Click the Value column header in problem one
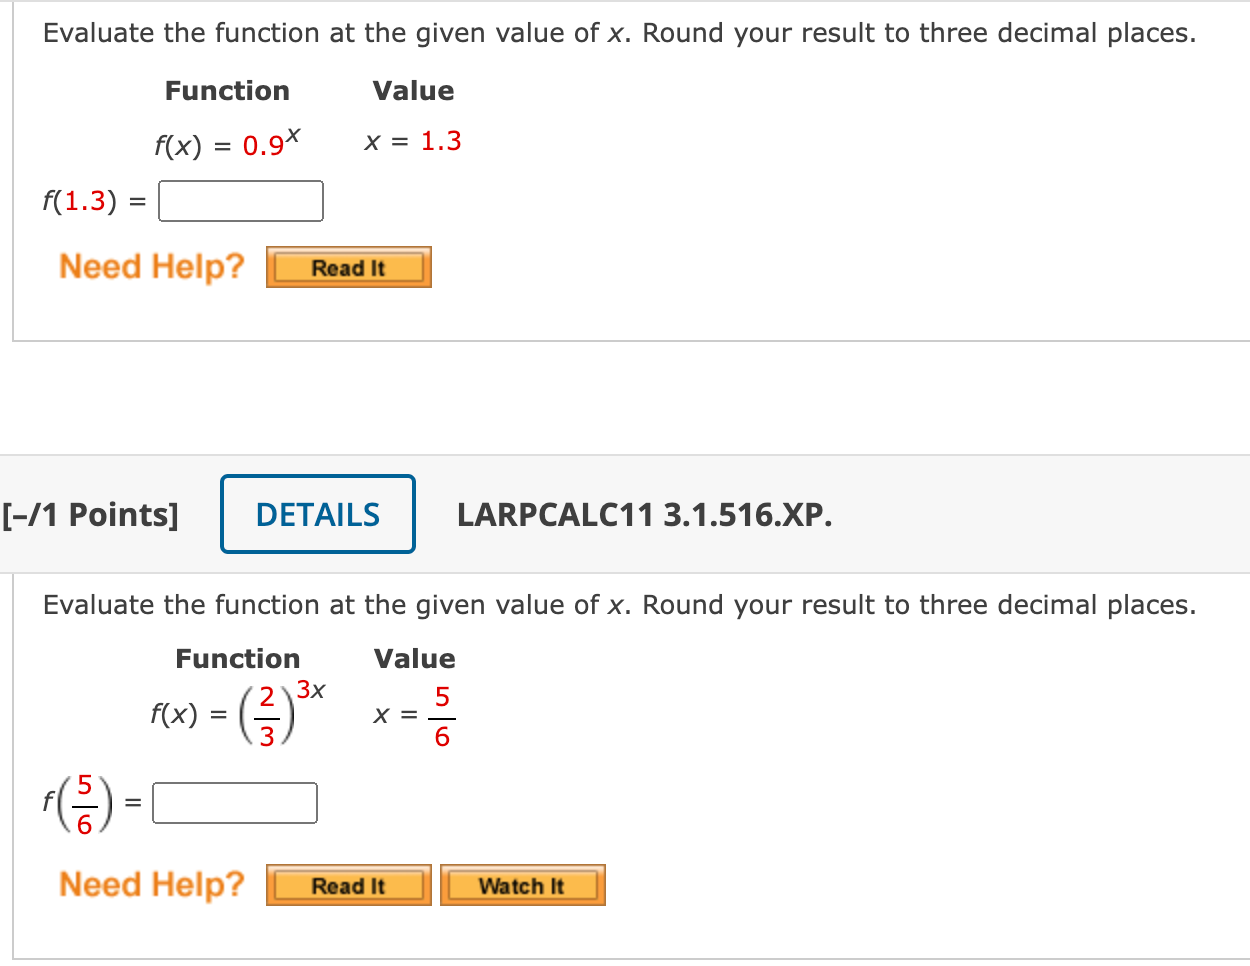Screen dimensions: 1250x966 (x=413, y=90)
